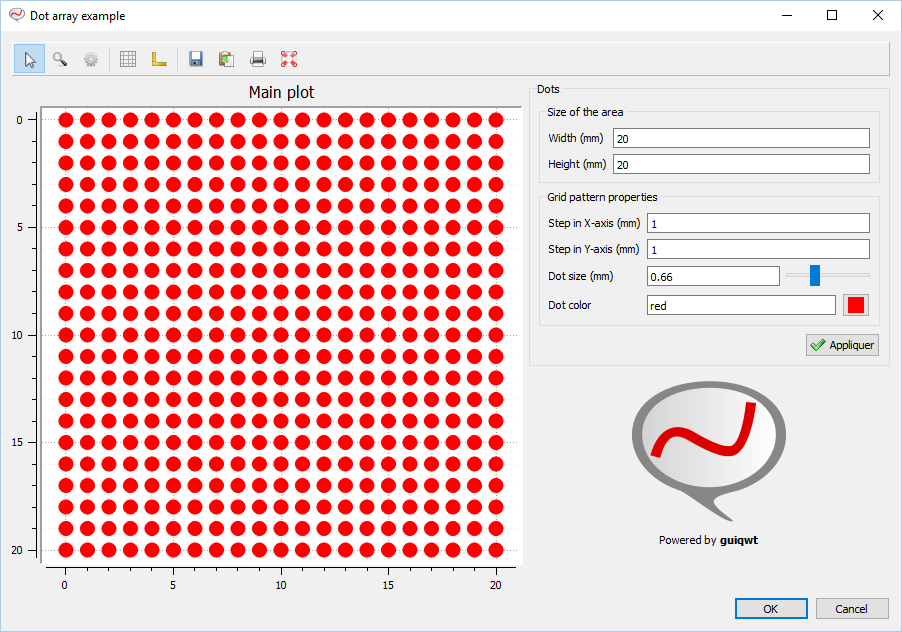902x632 pixels.
Task: Copy plot to clipboard icon
Action: (227, 59)
